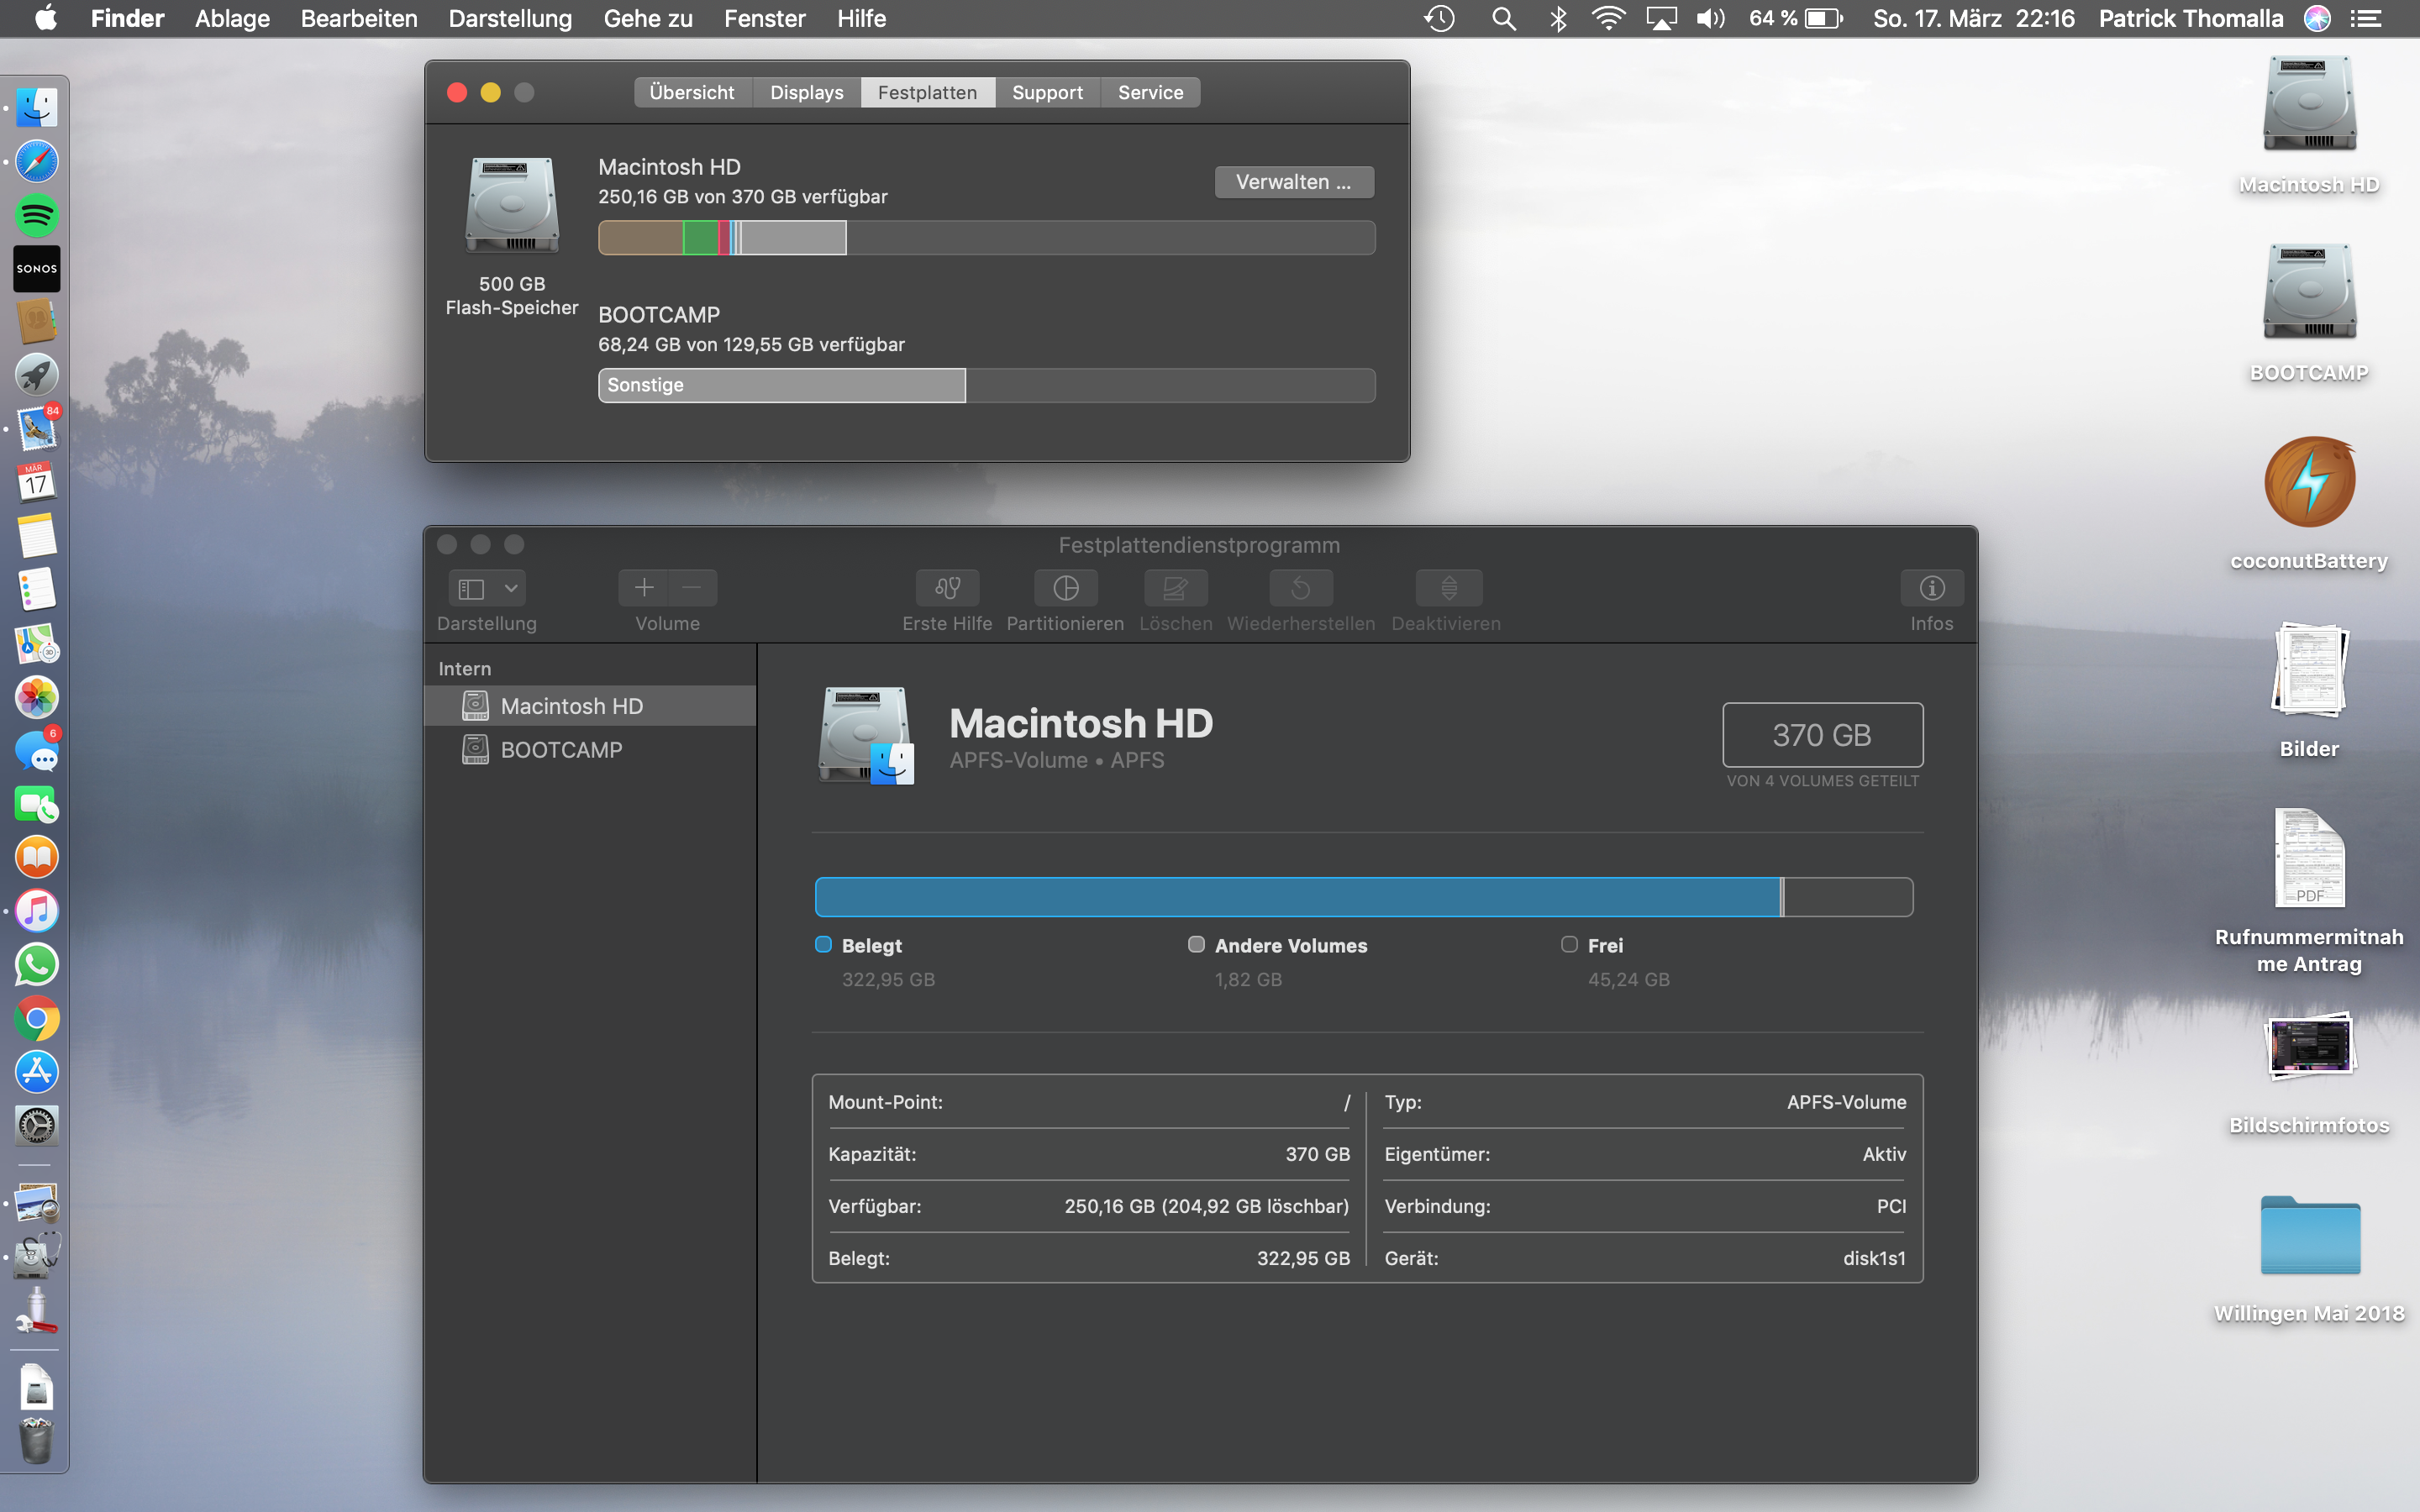
Task: Click the Verwalten ... button
Action: (1293, 182)
